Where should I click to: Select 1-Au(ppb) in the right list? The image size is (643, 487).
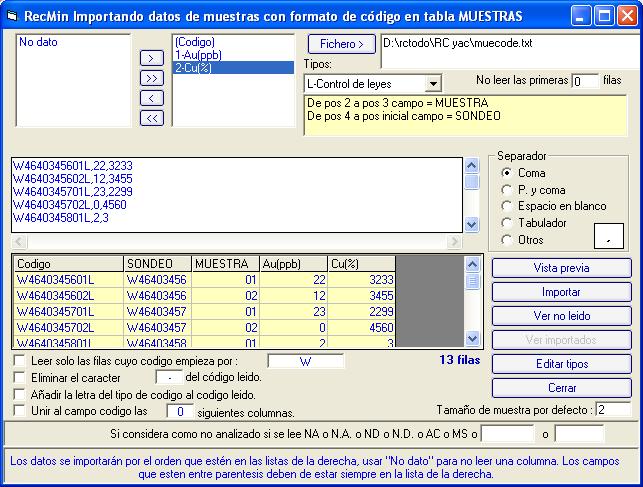pos(233,55)
